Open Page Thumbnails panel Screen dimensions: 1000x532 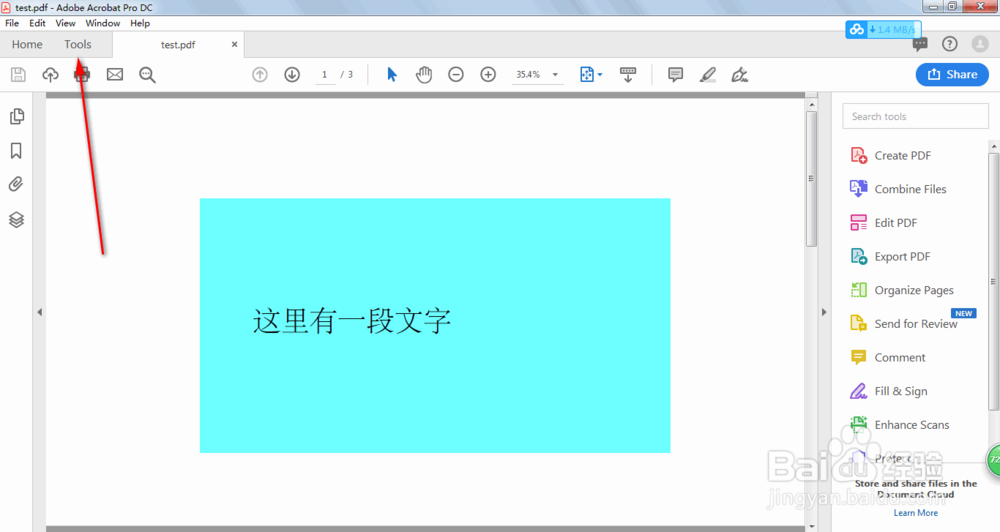17,116
